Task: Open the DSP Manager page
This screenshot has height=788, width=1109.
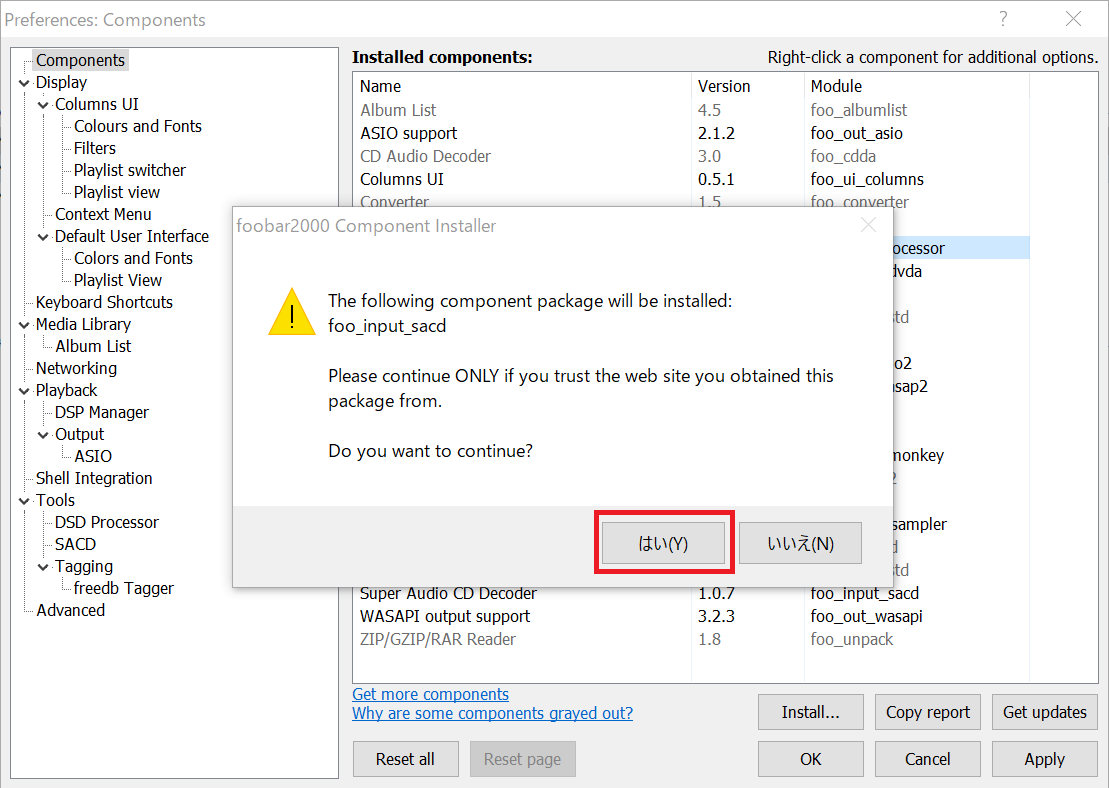Action: 102,412
